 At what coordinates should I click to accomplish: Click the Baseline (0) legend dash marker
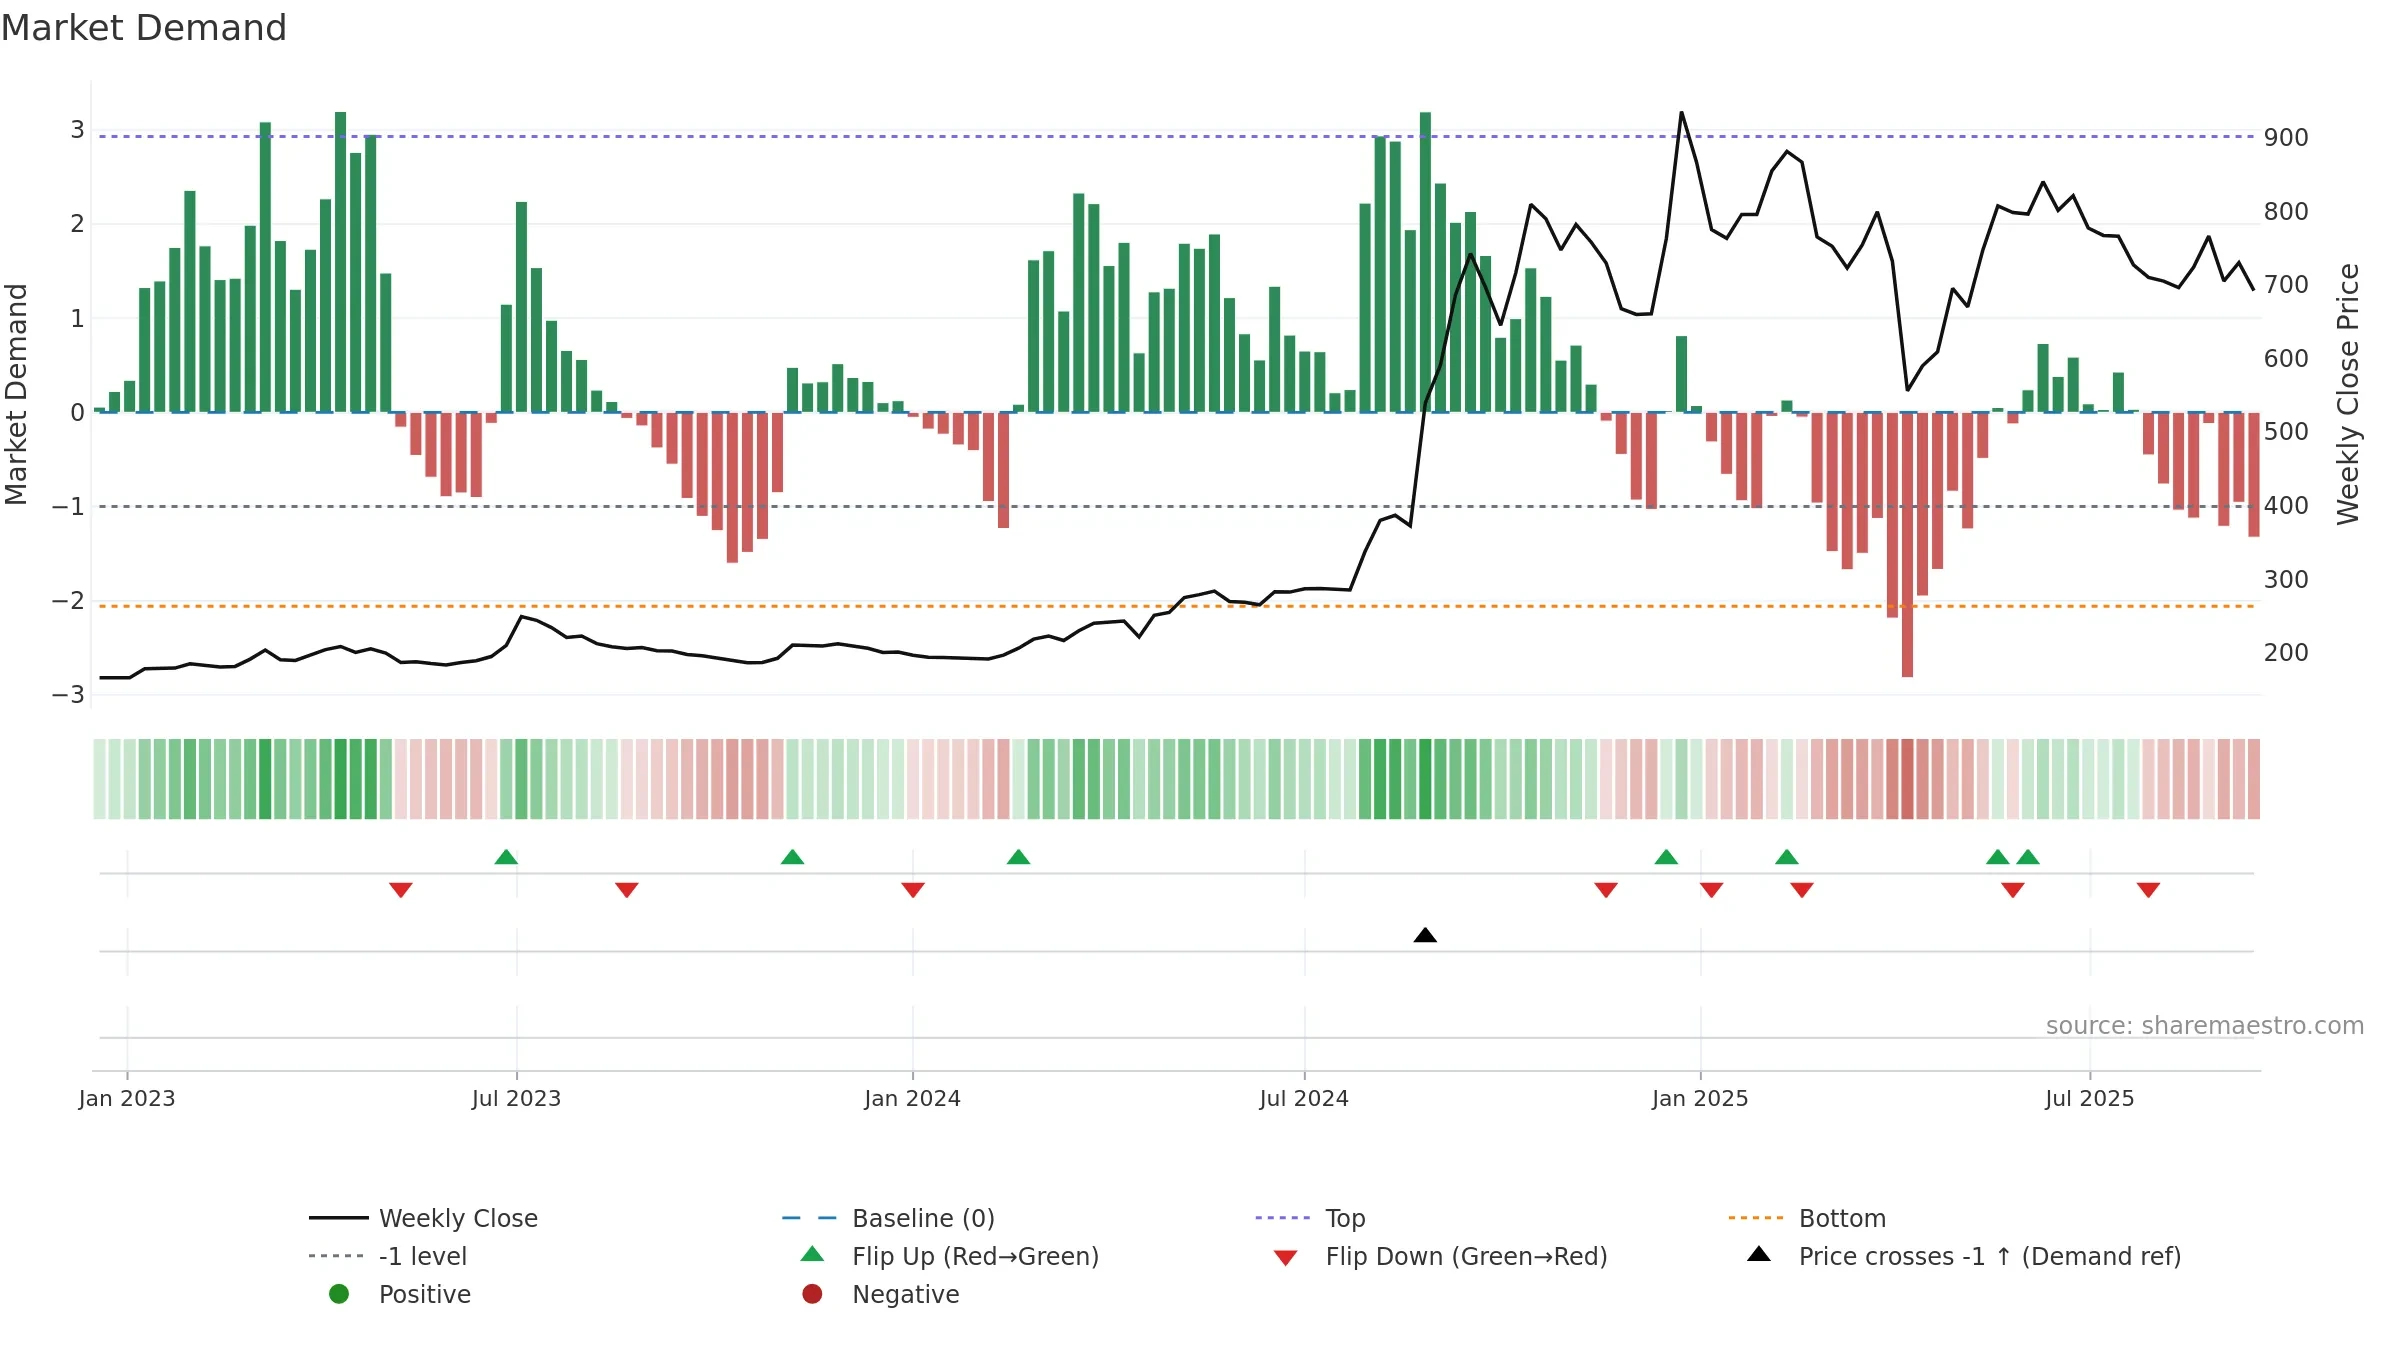[x=809, y=1218]
